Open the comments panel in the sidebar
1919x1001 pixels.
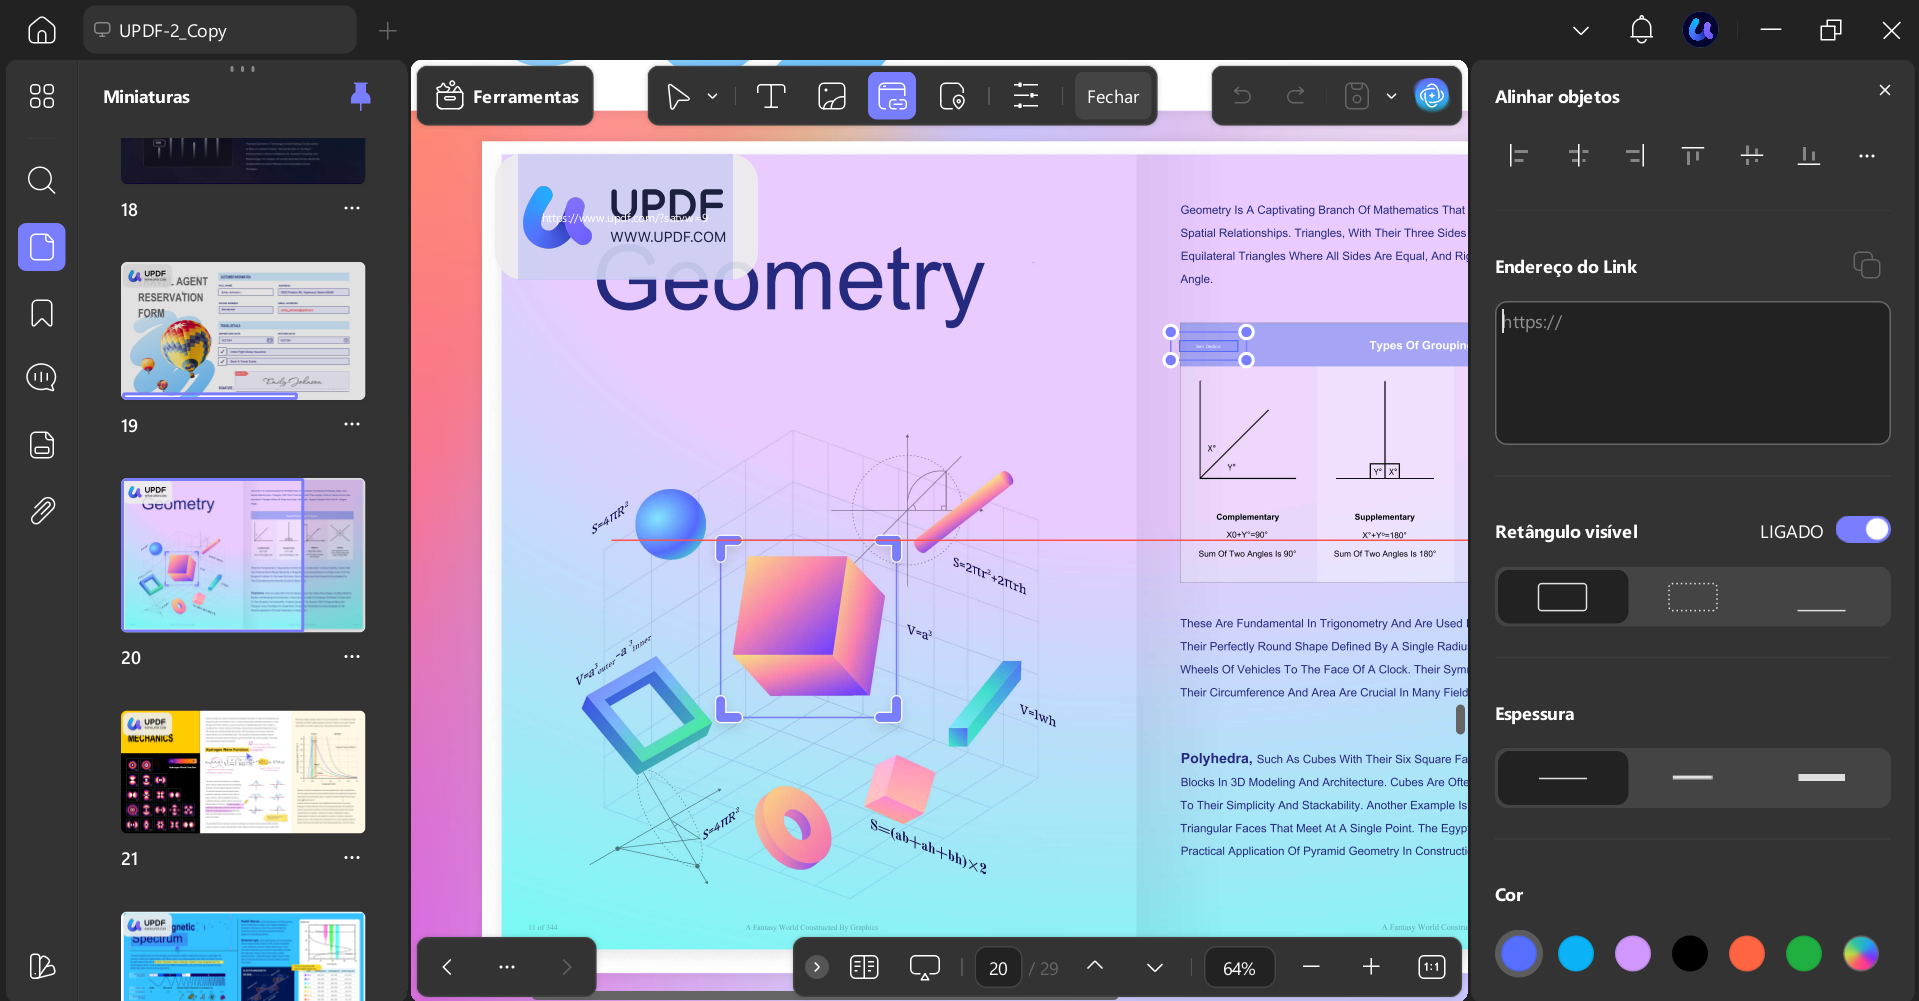[x=41, y=377]
